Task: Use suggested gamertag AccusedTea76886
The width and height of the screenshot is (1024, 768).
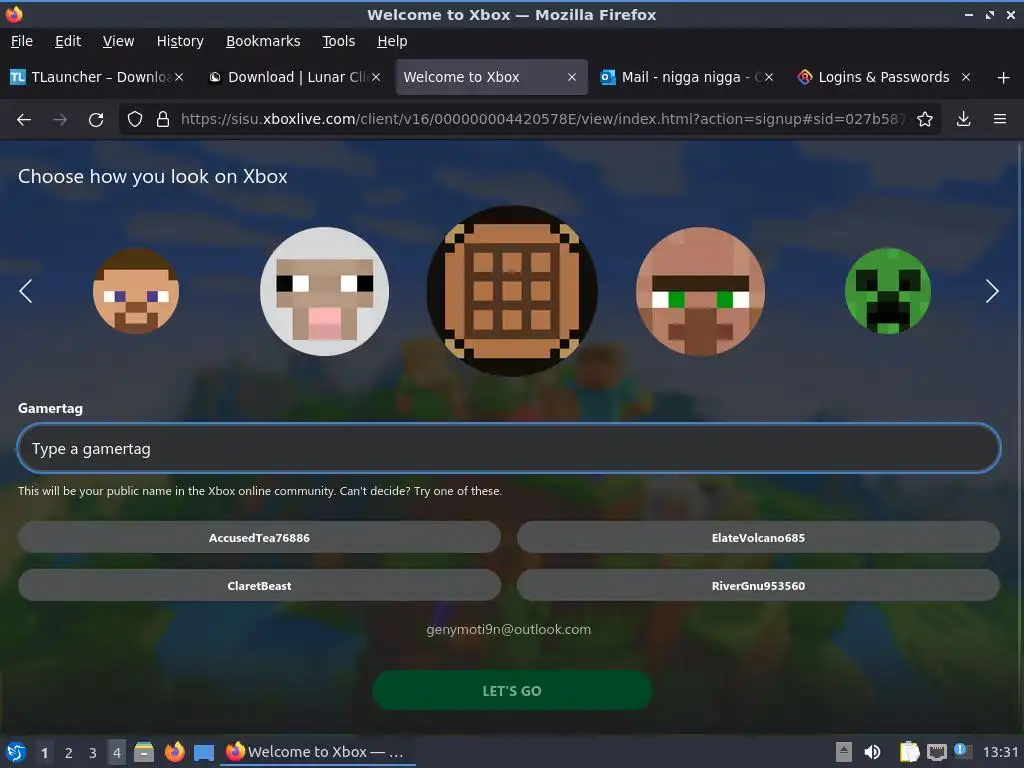Action: pos(259,537)
